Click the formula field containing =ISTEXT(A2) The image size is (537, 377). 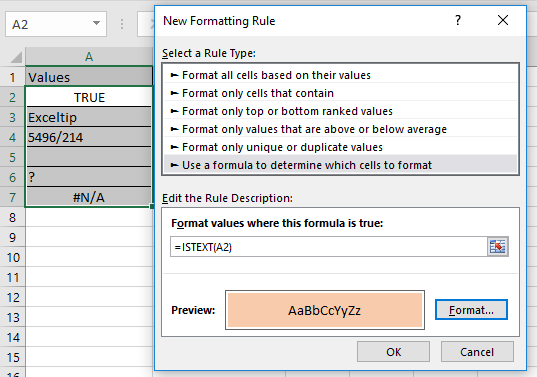[329, 247]
